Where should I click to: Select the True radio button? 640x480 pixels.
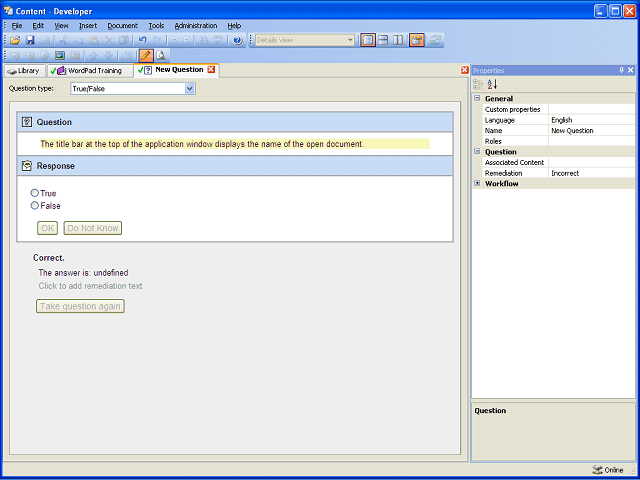(35, 193)
